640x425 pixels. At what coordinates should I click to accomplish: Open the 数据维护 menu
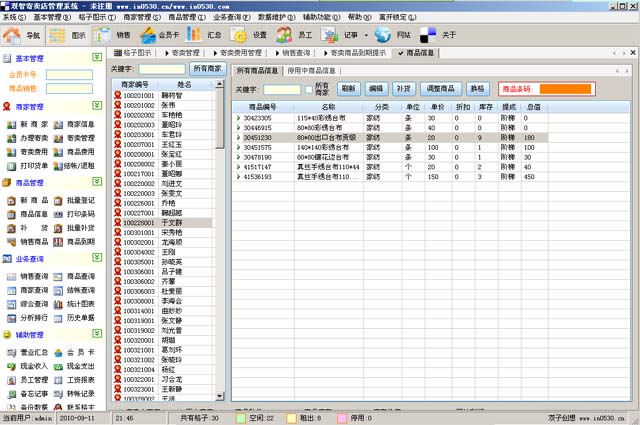point(273,17)
